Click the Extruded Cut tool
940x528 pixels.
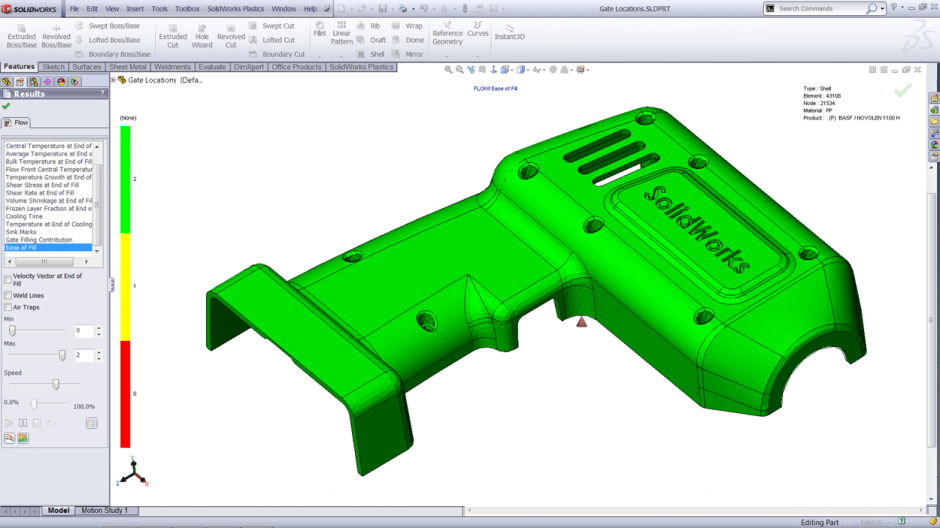[x=173, y=37]
